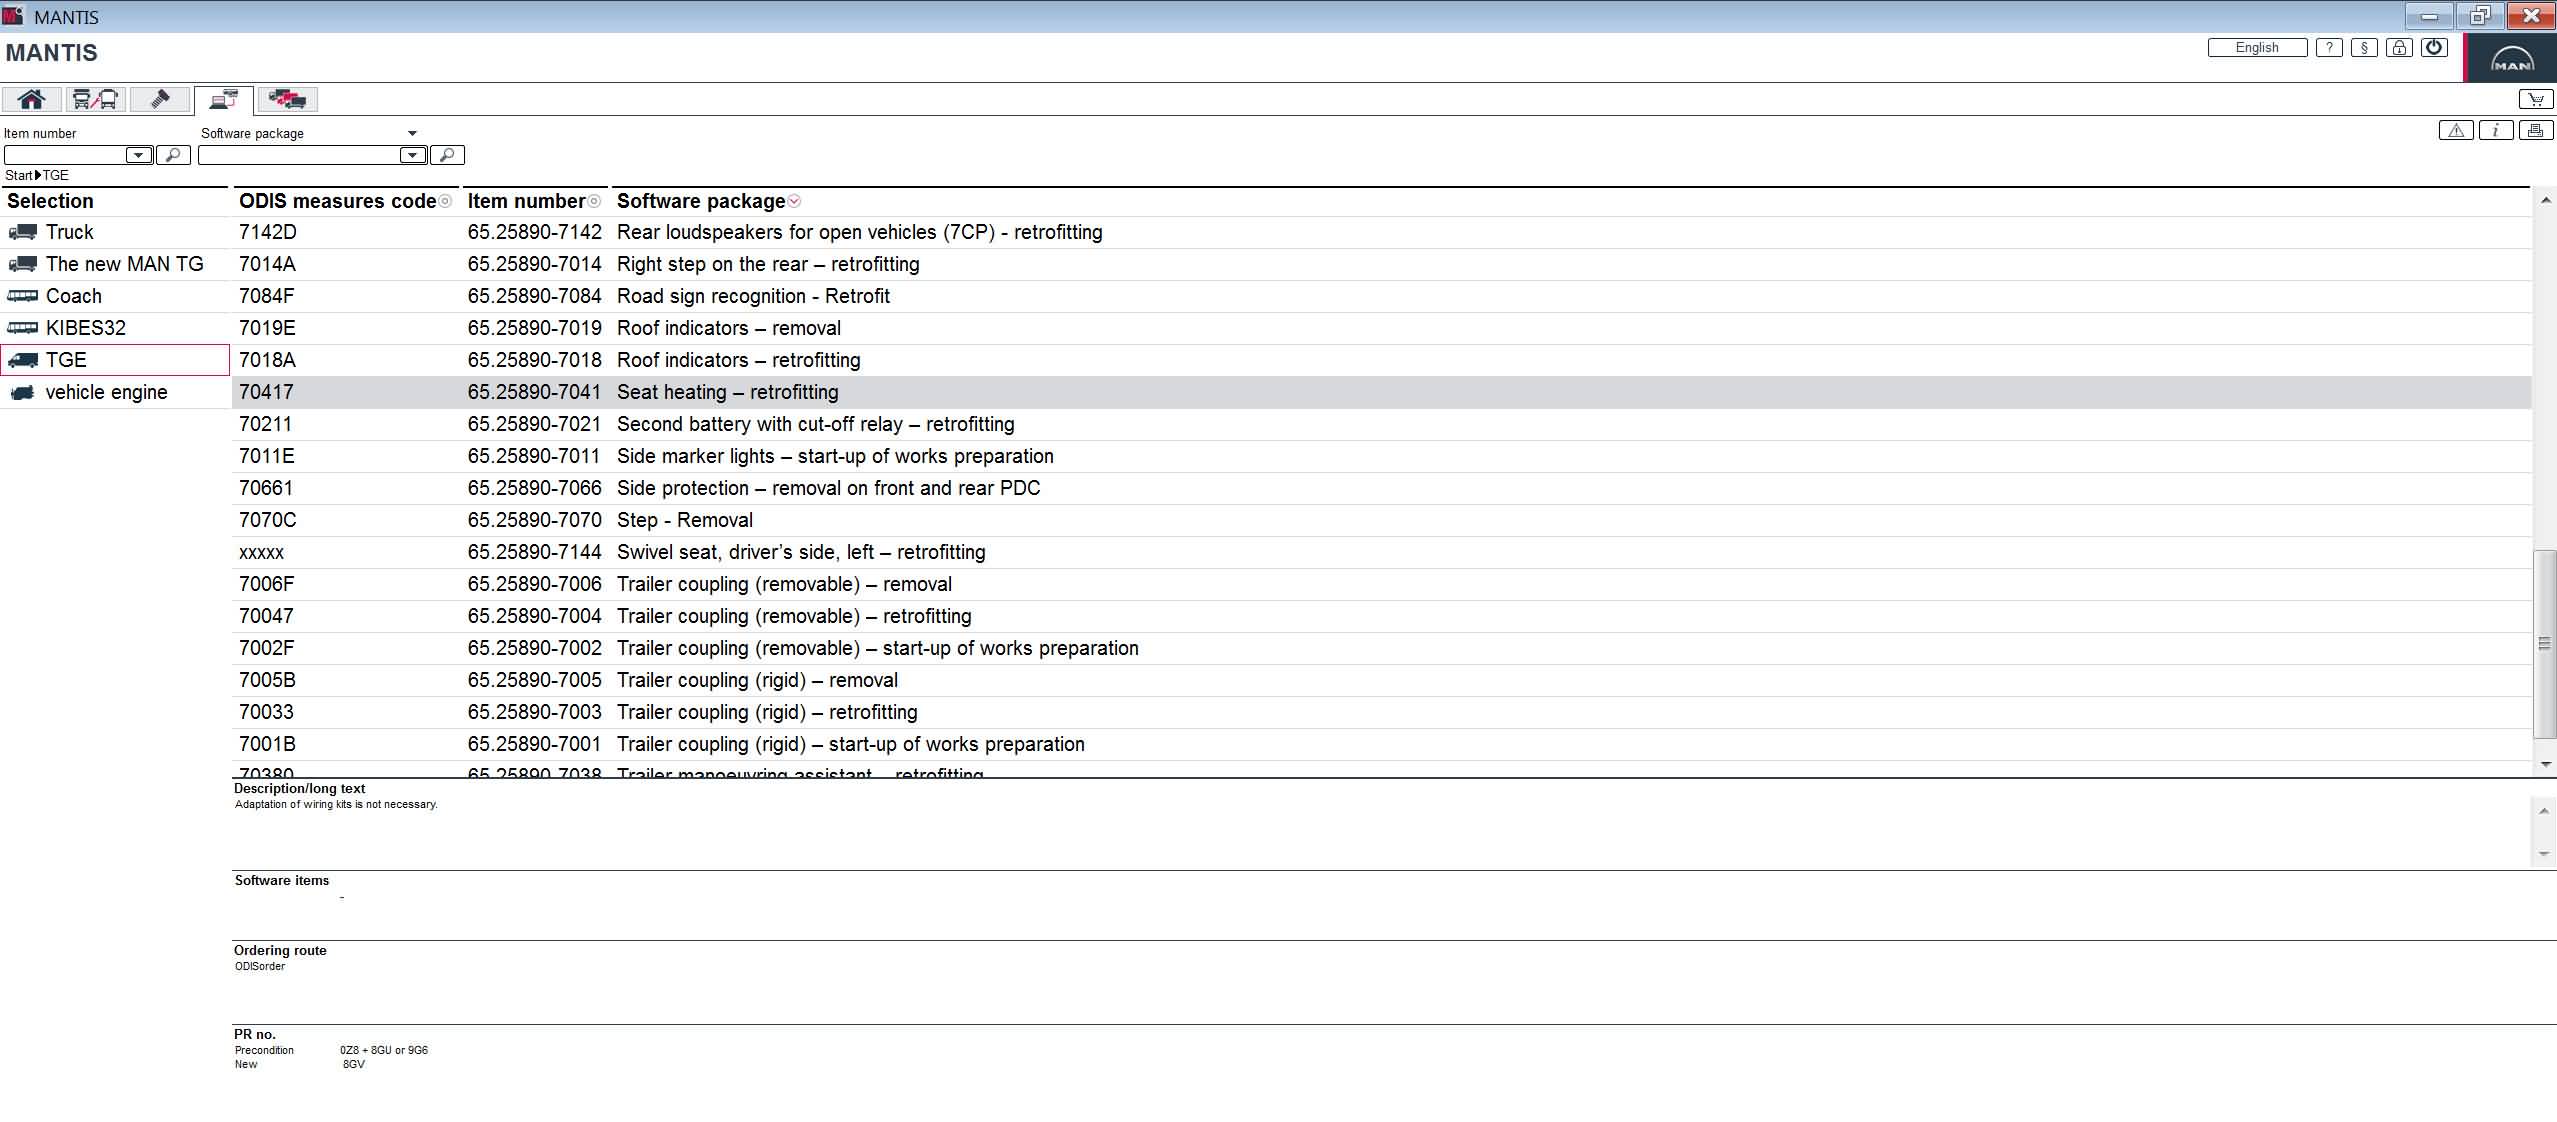Open the software packages laptop icon
This screenshot has width=2557, height=1122.
[222, 99]
